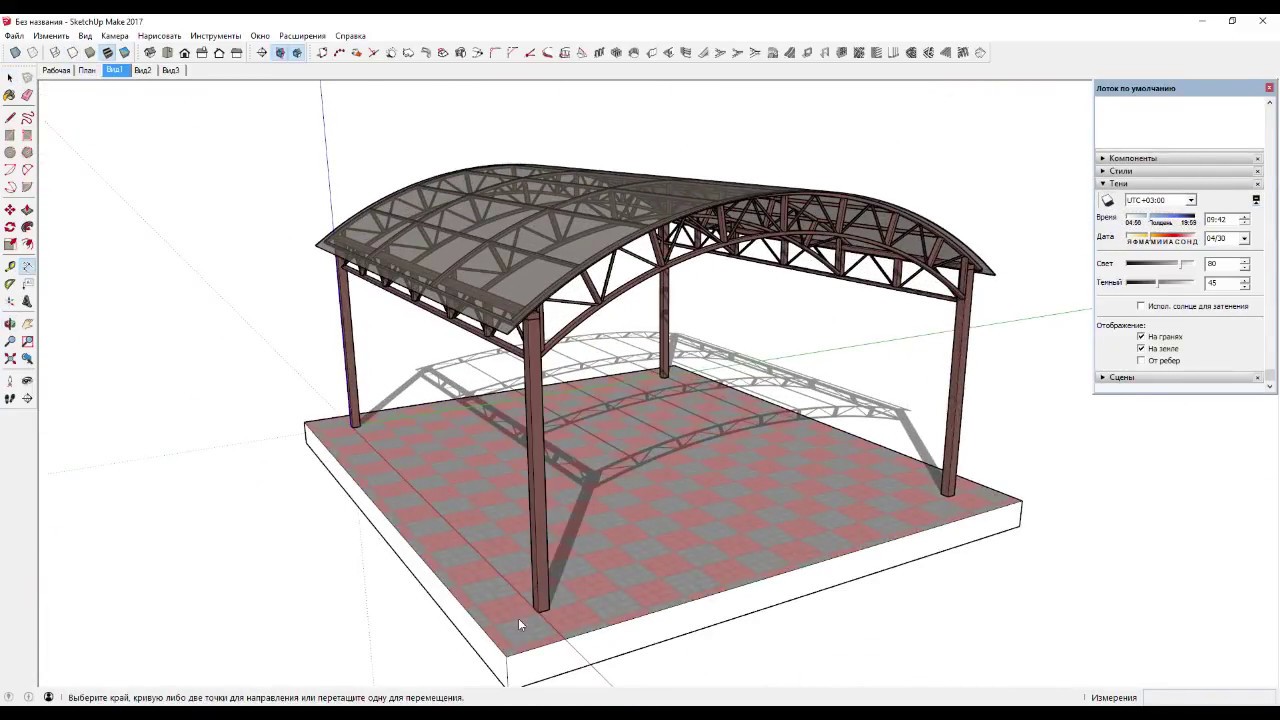Screen dimensions: 1280x720
Task: Select the Offset tool
Action: (27, 244)
